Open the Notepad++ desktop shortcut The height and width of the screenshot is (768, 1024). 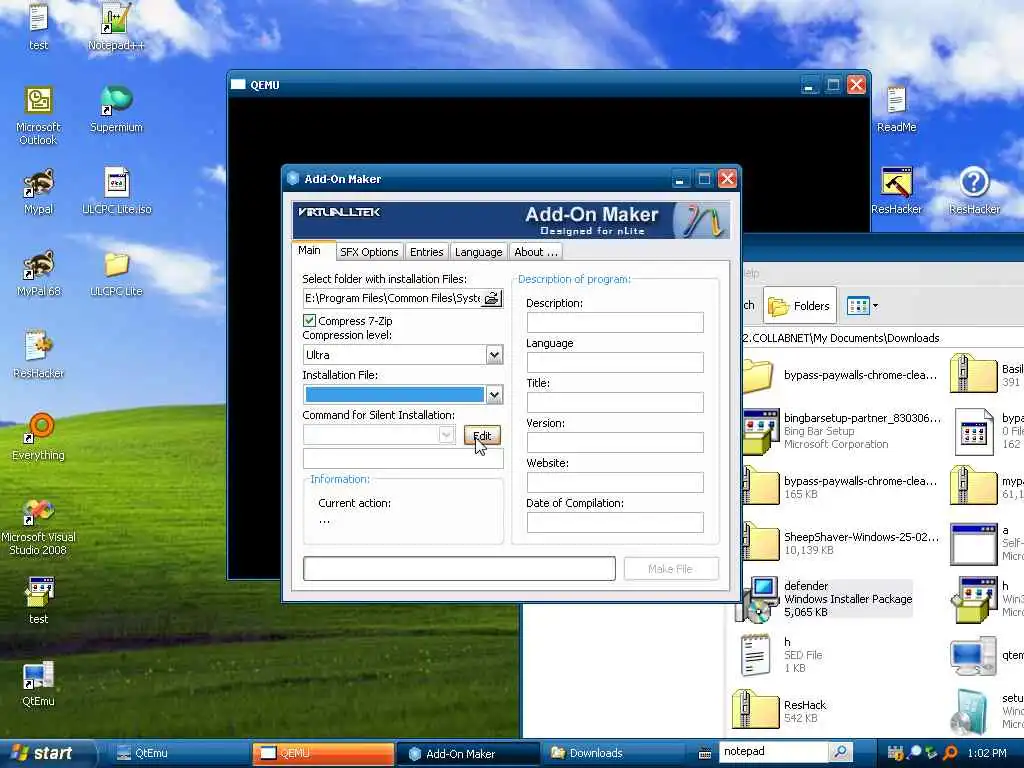coord(116,26)
